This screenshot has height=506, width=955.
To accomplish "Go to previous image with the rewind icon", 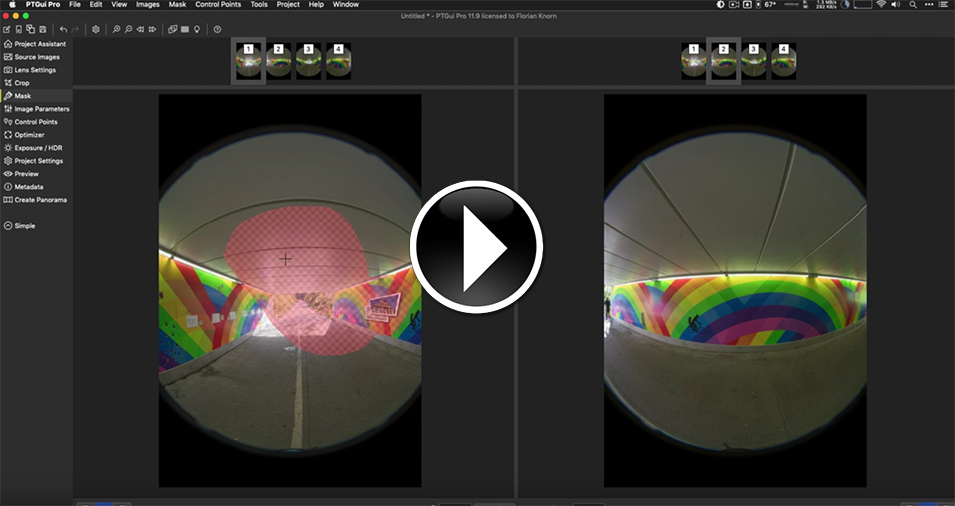I will [140, 29].
